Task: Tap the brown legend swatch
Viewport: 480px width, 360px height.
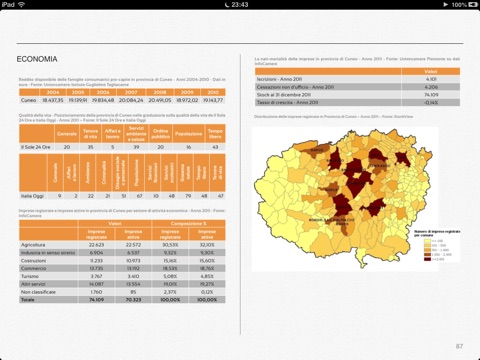Action: [427, 254]
